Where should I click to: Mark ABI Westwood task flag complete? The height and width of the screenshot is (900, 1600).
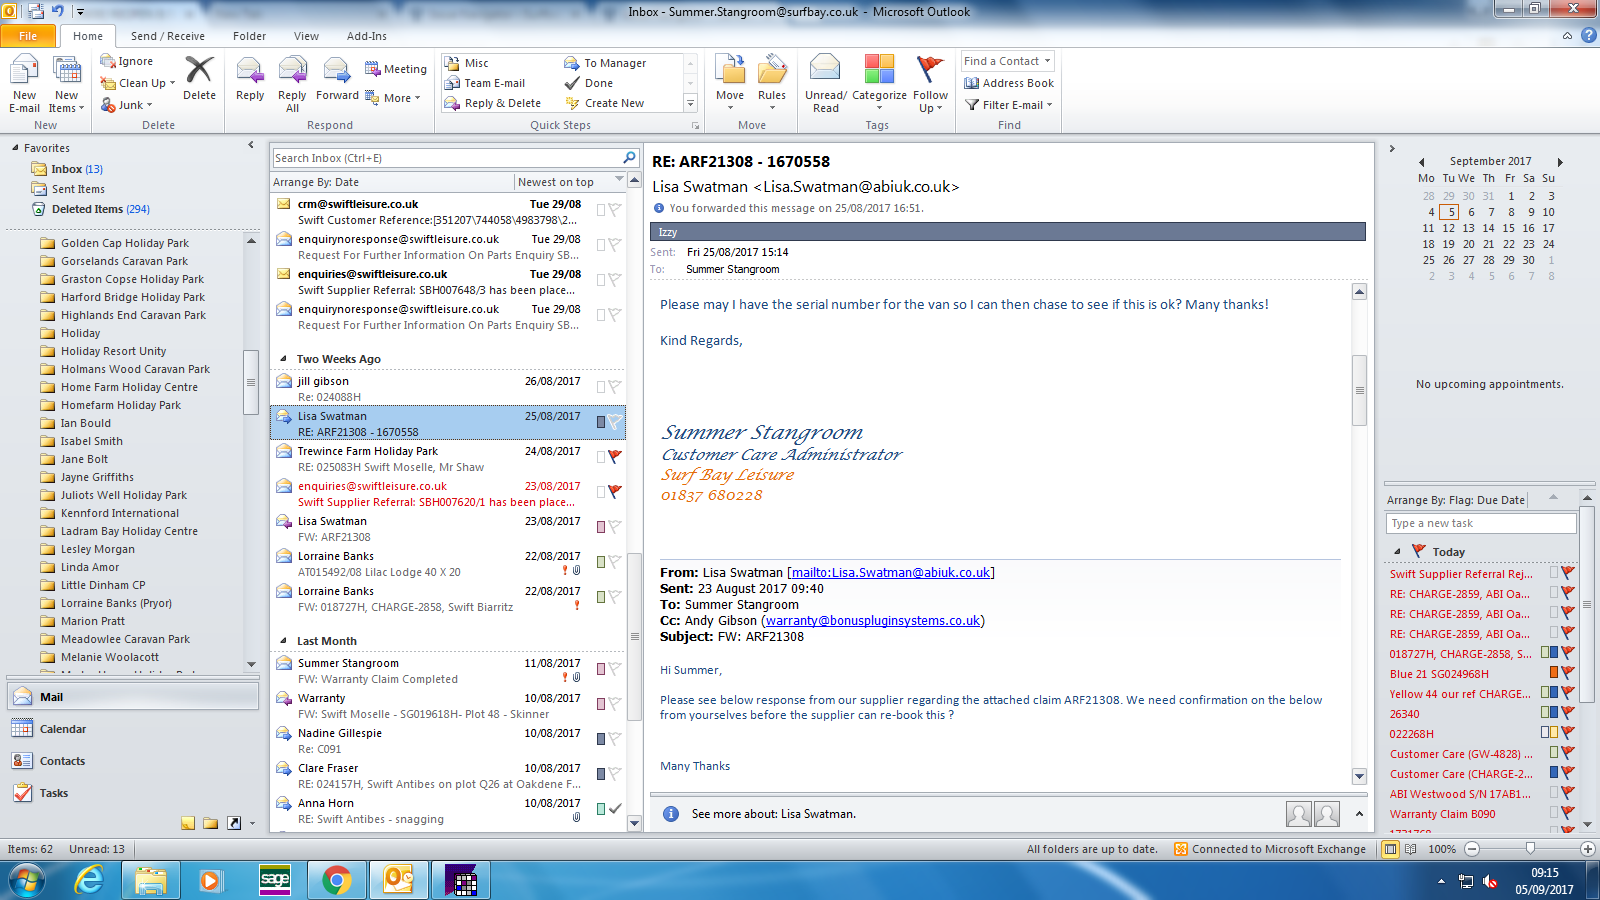coord(1568,793)
